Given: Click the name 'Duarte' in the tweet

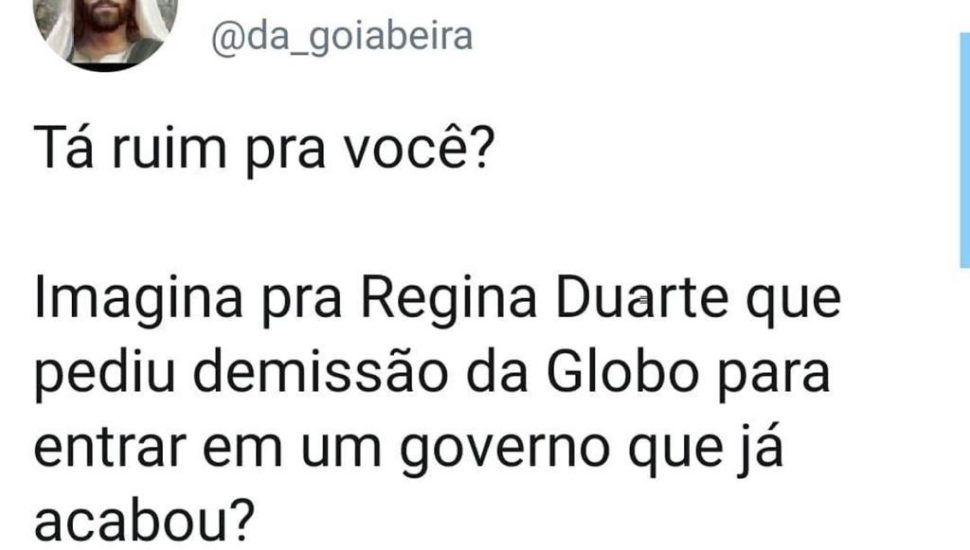Looking at the screenshot, I should [641, 298].
